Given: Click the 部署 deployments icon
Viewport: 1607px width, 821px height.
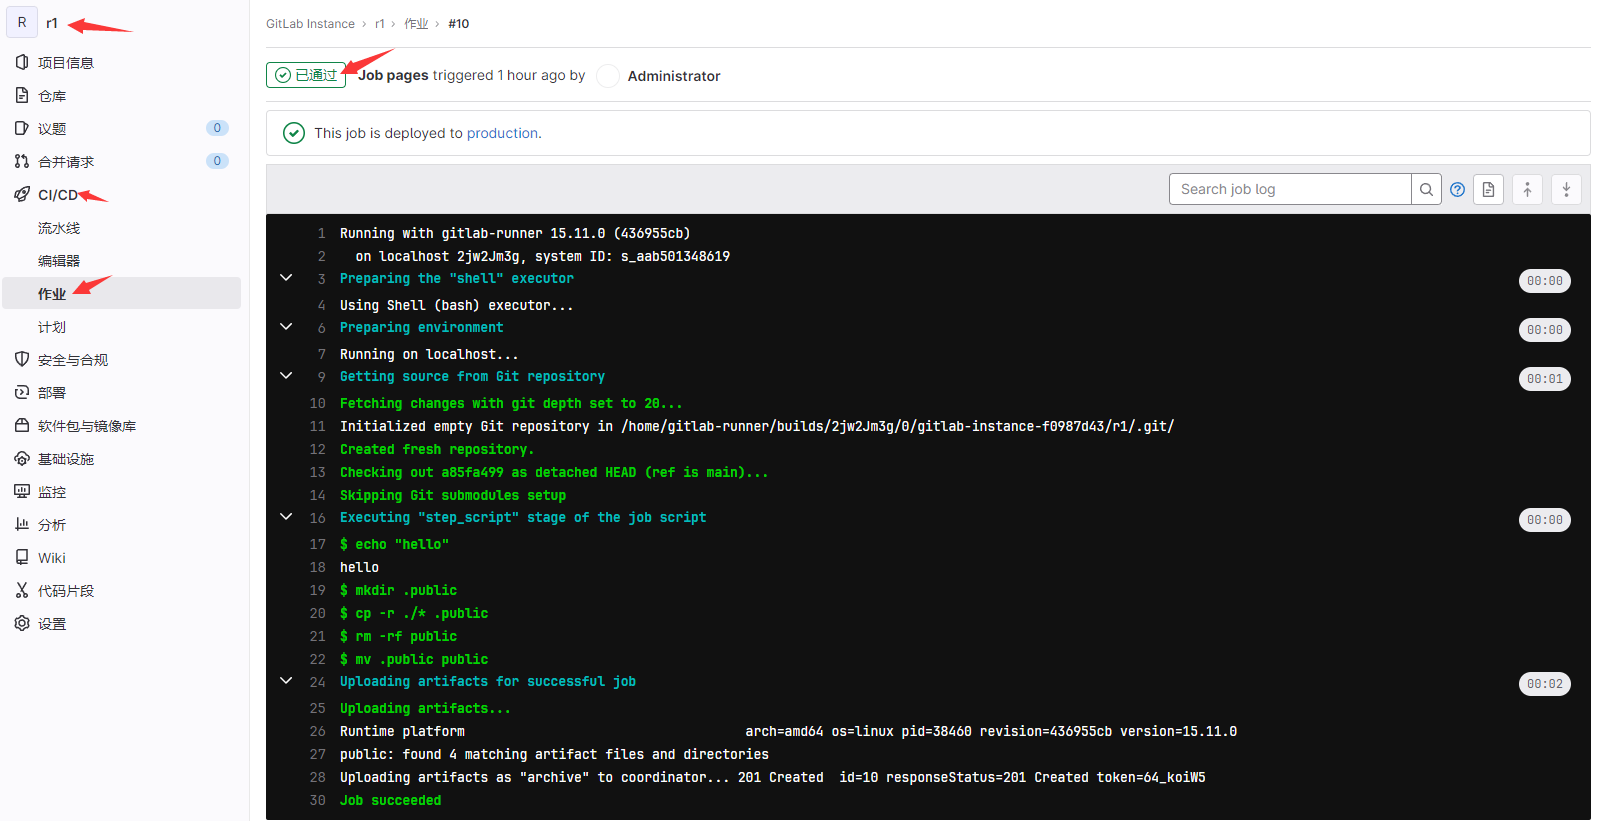Looking at the screenshot, I should pyautogui.click(x=22, y=392).
